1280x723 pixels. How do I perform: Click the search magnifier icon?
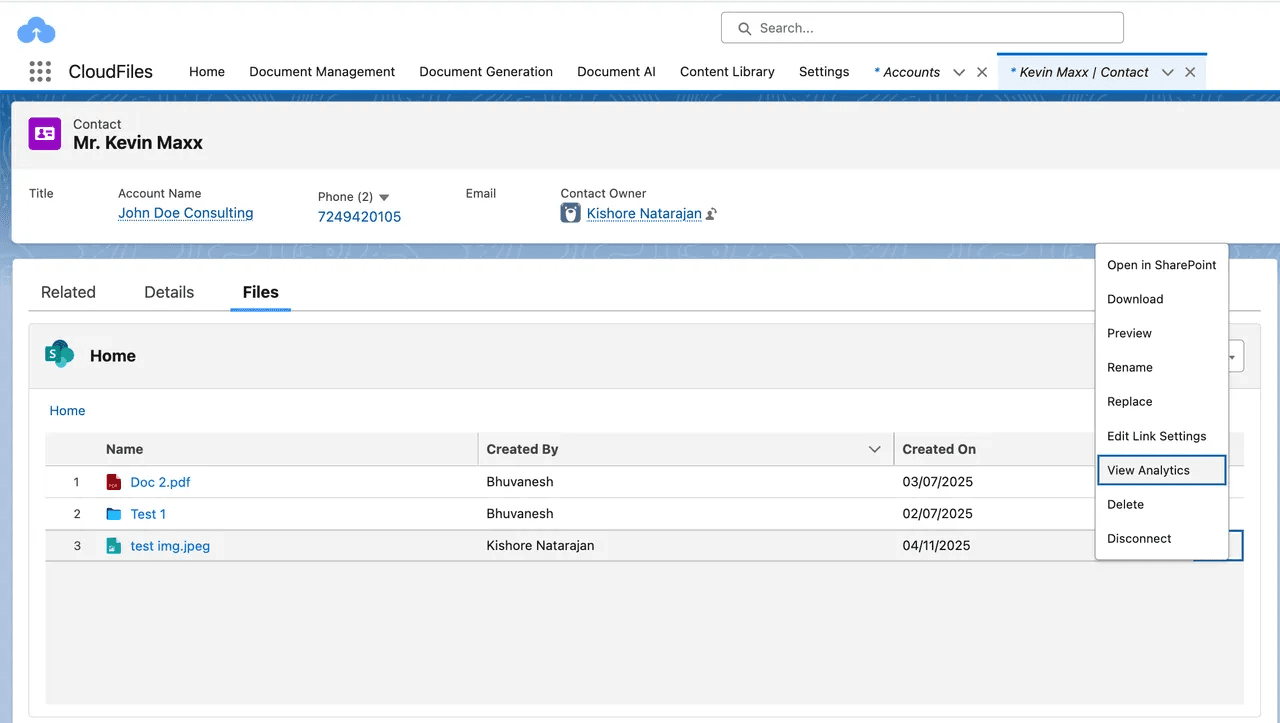pos(744,27)
